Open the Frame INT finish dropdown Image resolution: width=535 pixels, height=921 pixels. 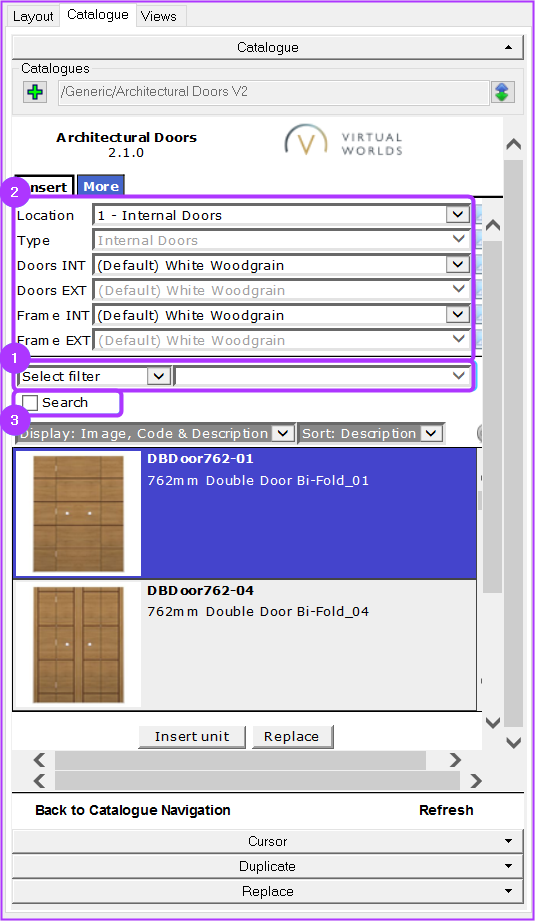coord(282,315)
